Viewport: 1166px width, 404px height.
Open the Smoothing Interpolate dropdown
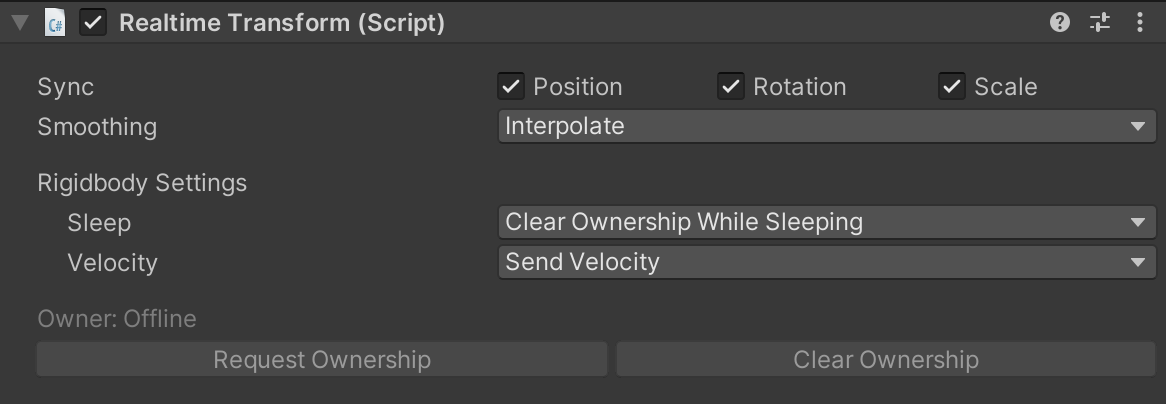[x=826, y=127]
